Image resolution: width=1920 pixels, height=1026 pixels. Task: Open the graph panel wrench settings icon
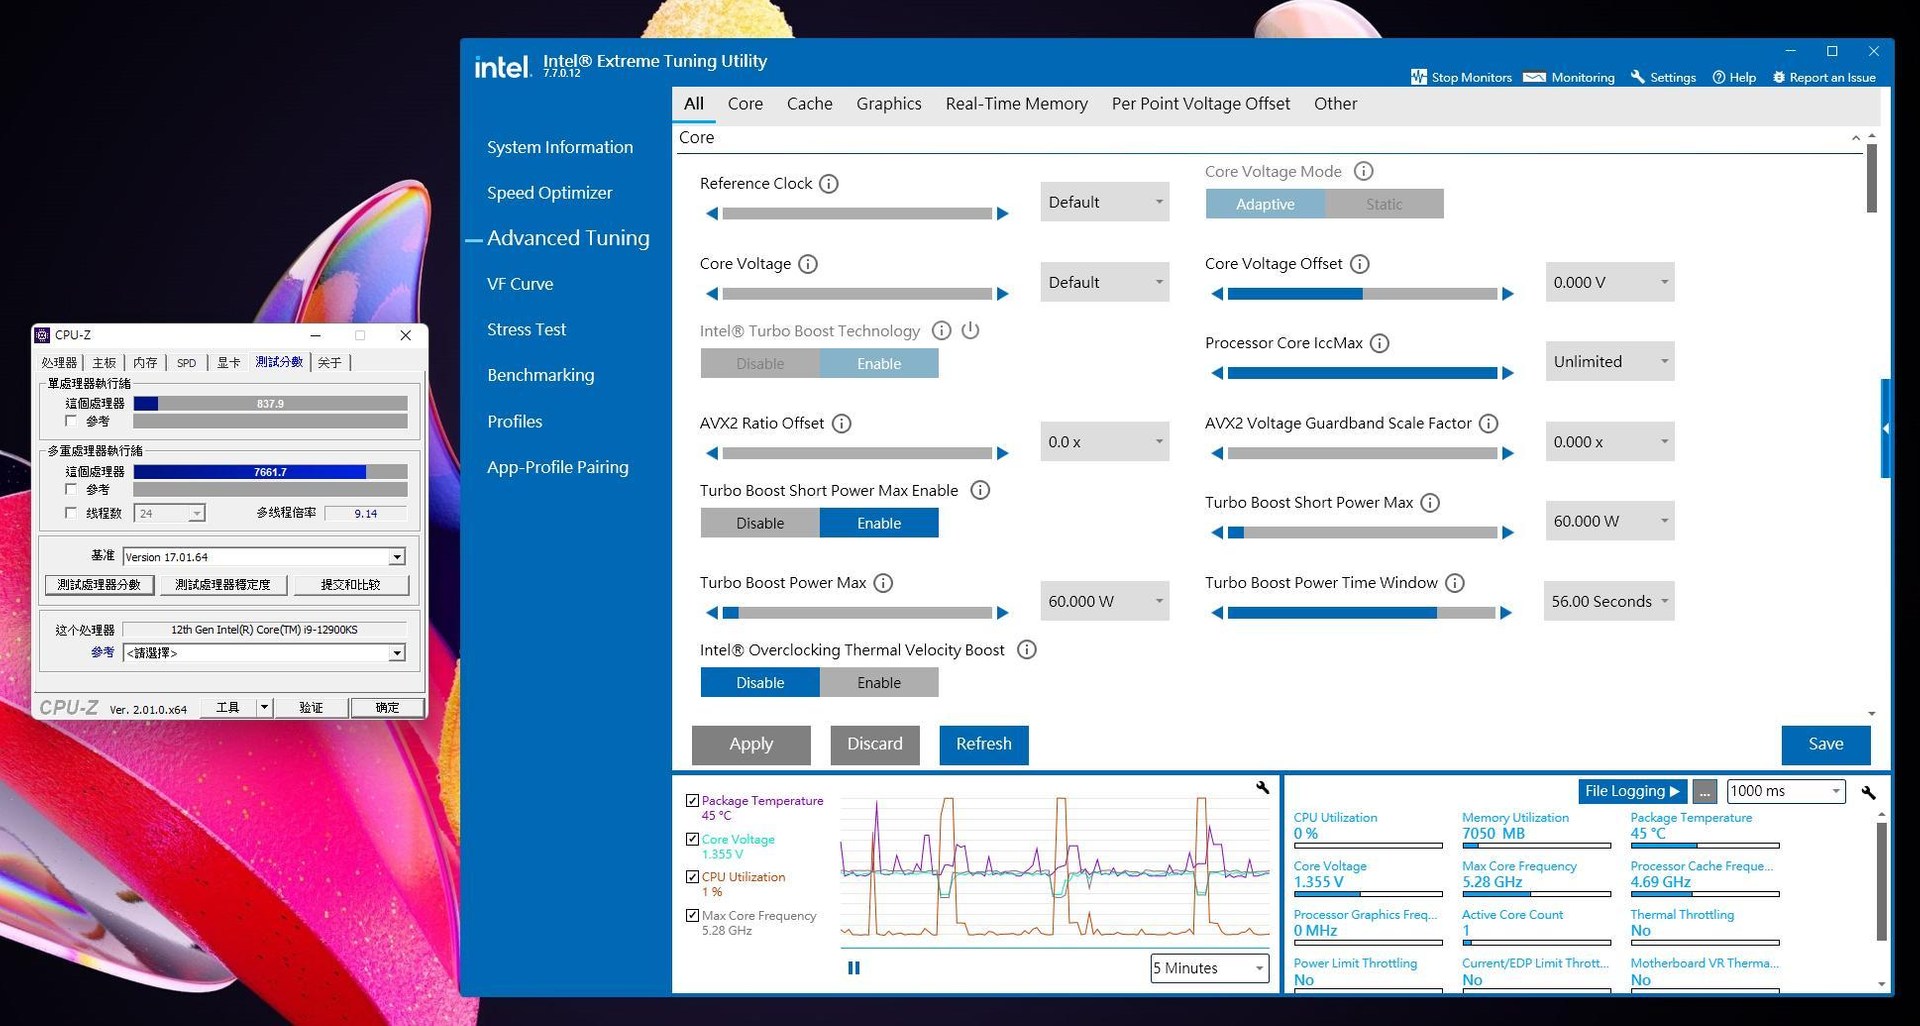click(x=1262, y=788)
